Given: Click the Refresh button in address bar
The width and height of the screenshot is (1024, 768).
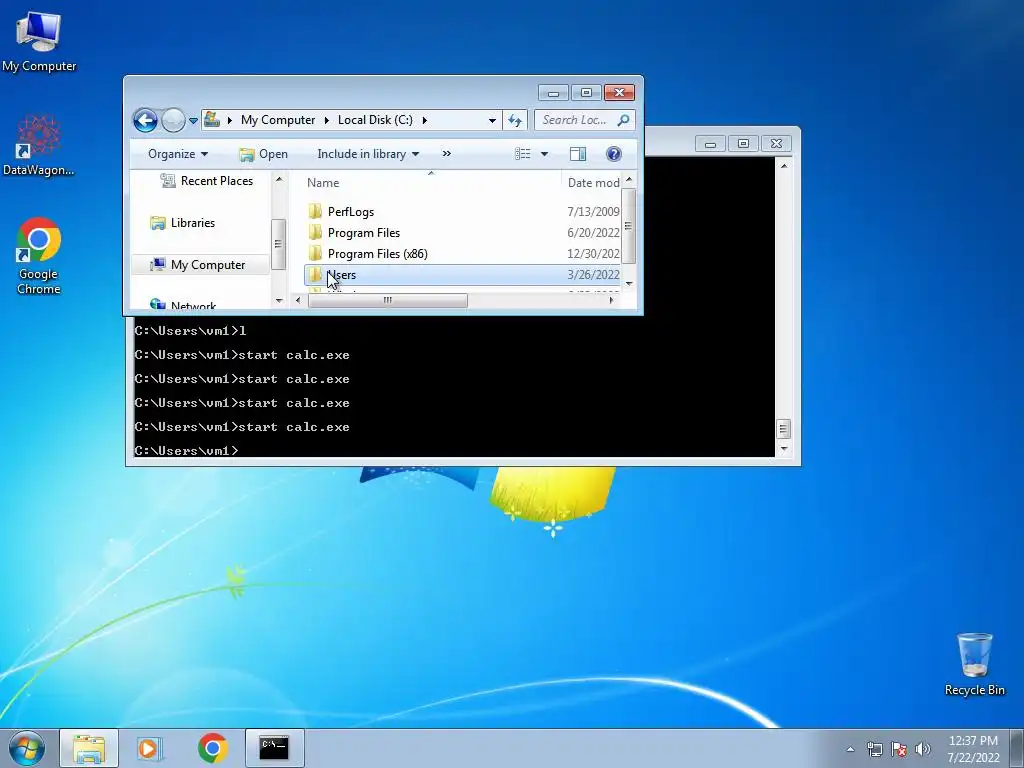Looking at the screenshot, I should [515, 120].
